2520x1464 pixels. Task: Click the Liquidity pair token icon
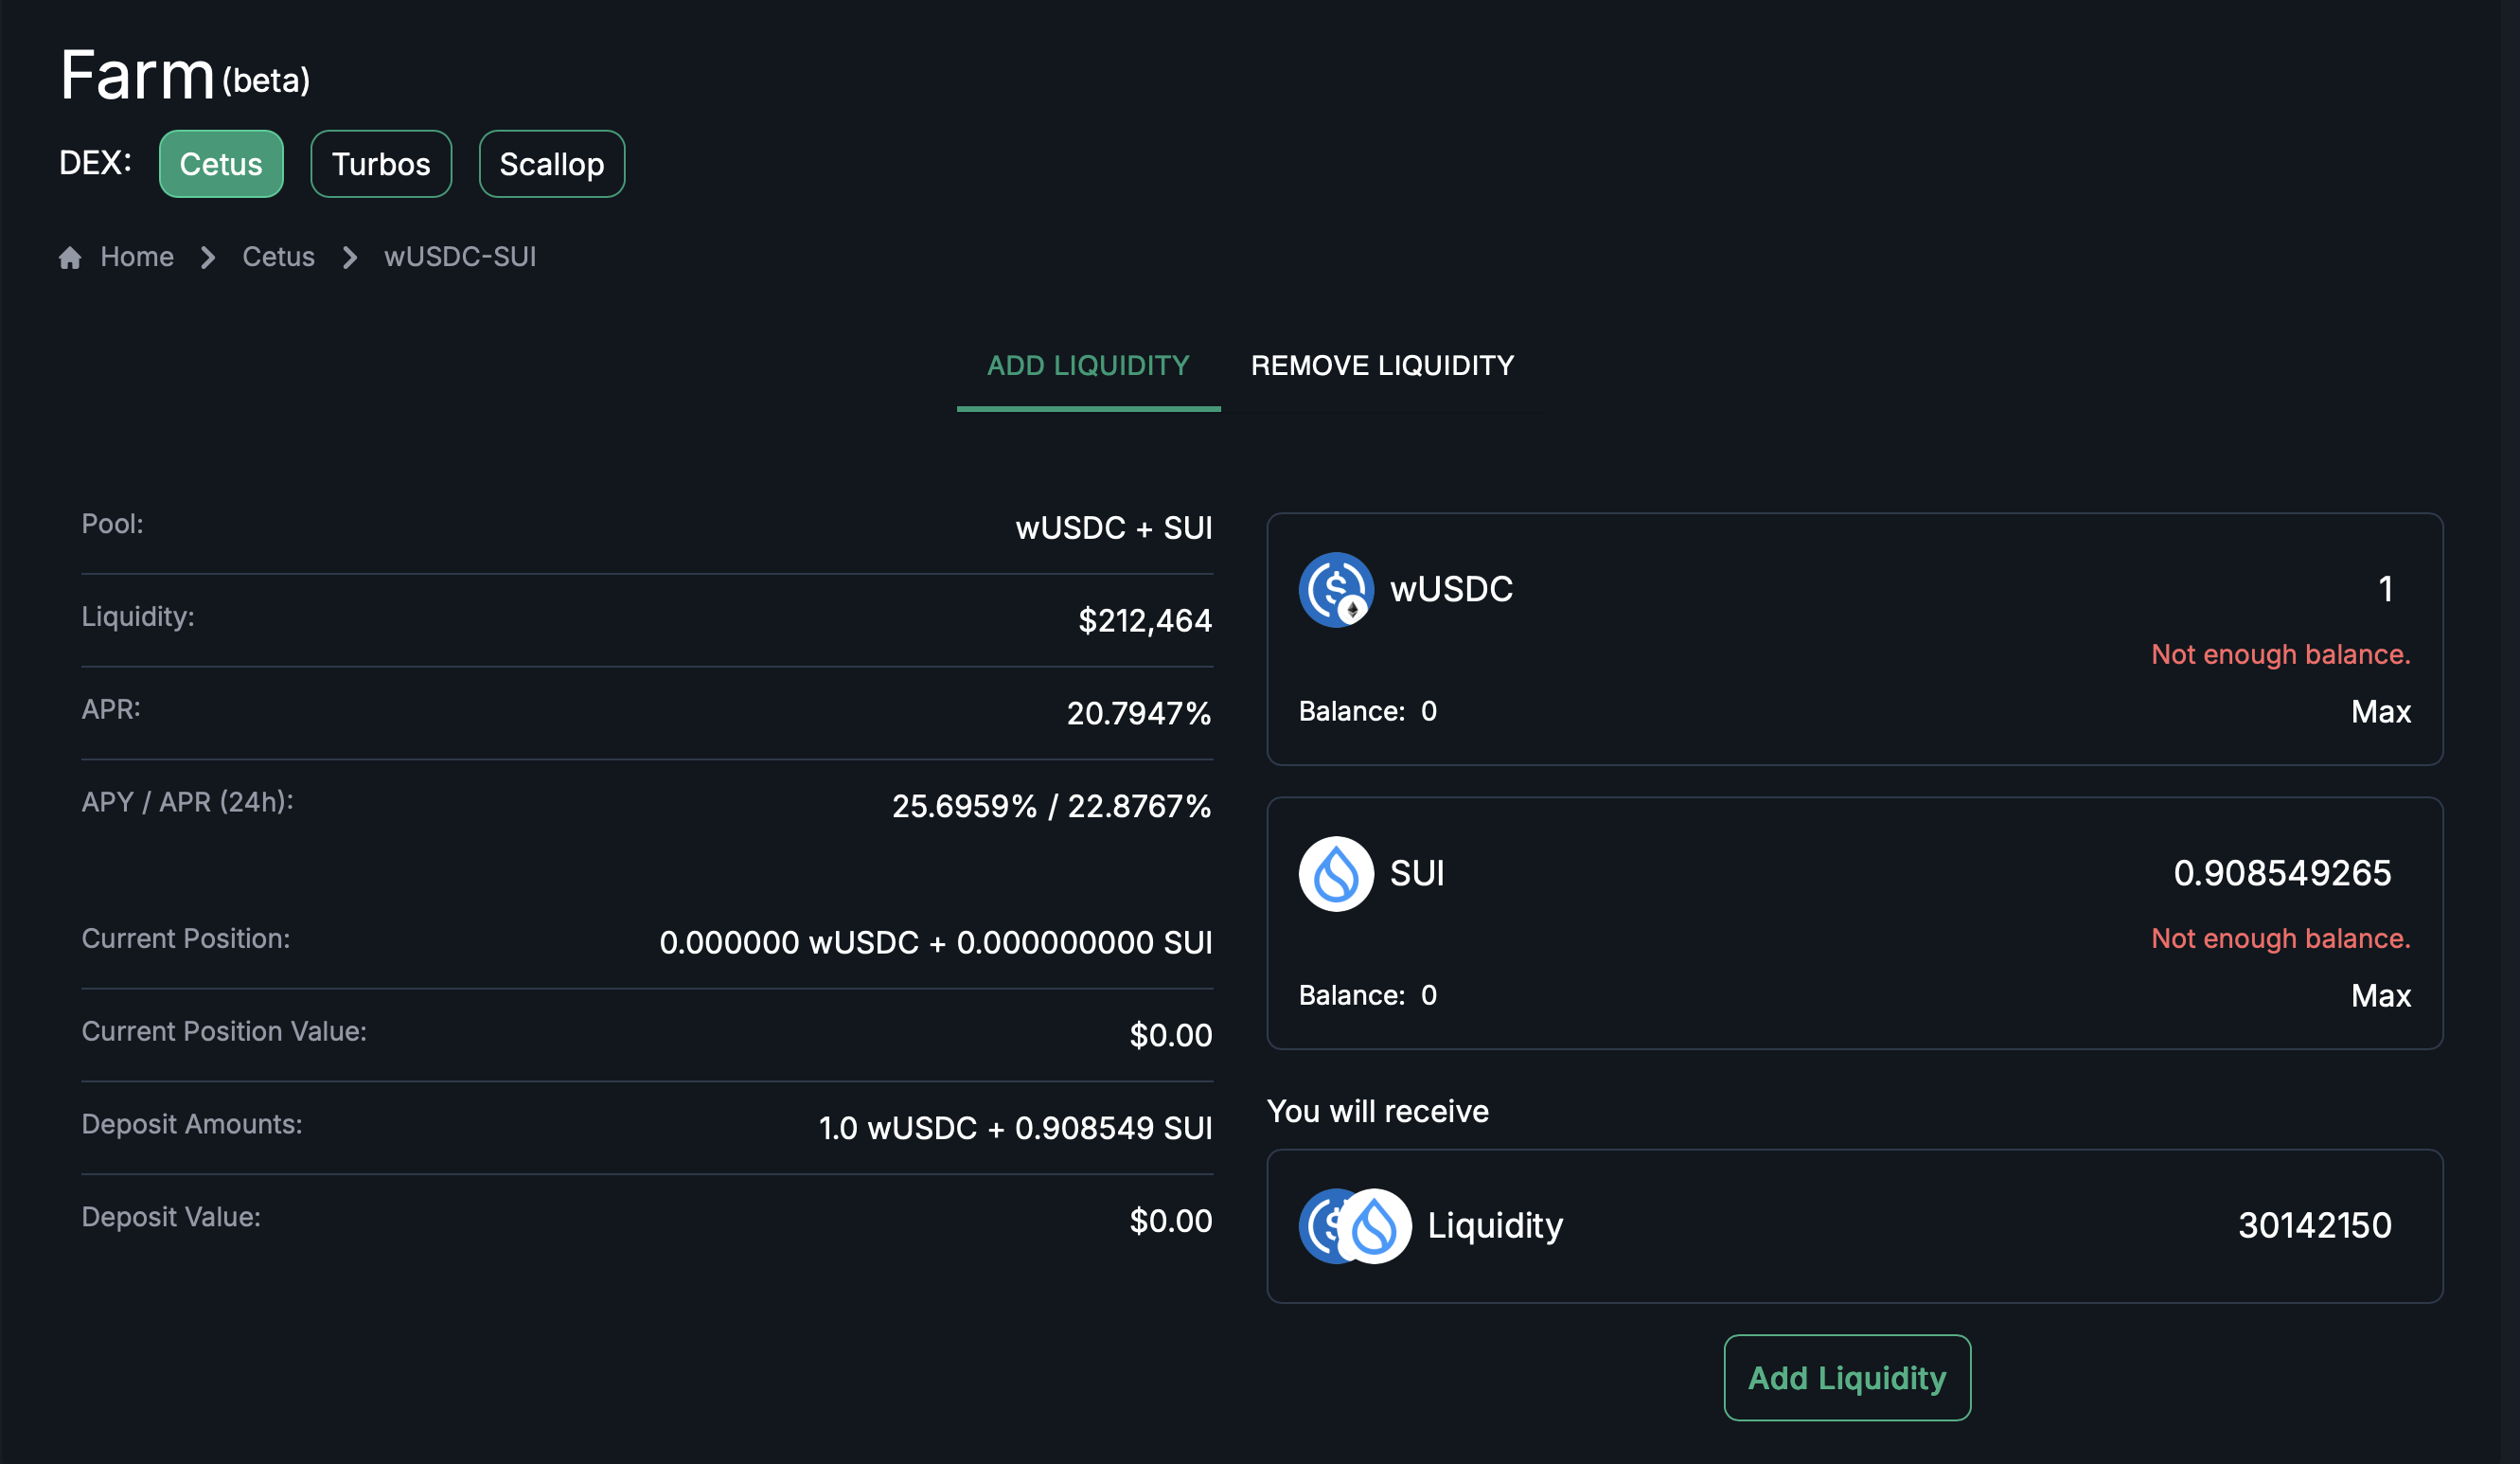1354,1226
